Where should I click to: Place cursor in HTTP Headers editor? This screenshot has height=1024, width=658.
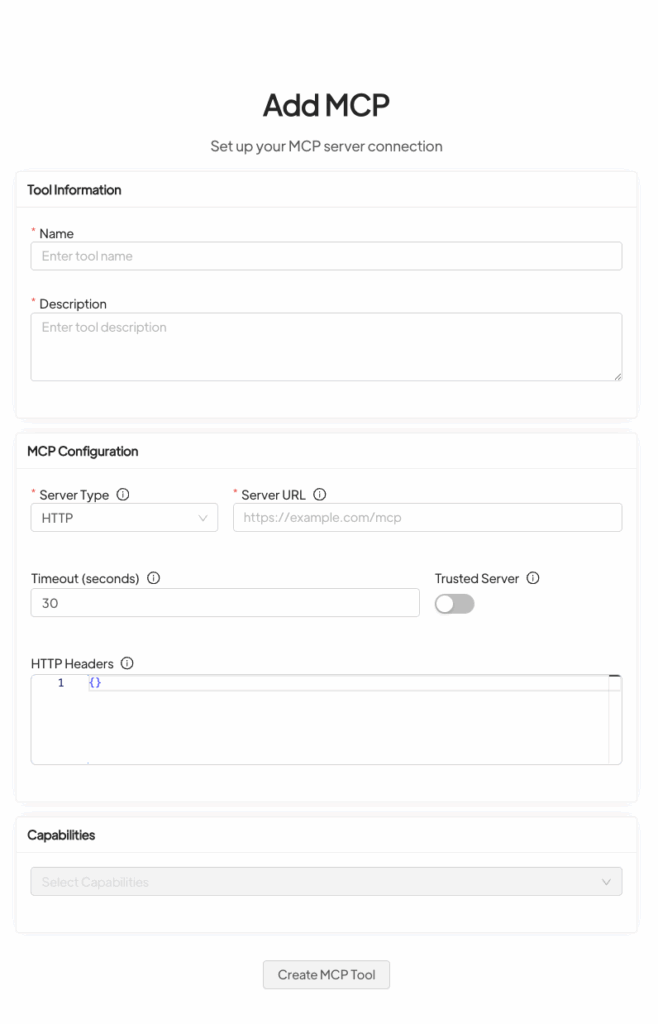(340, 720)
